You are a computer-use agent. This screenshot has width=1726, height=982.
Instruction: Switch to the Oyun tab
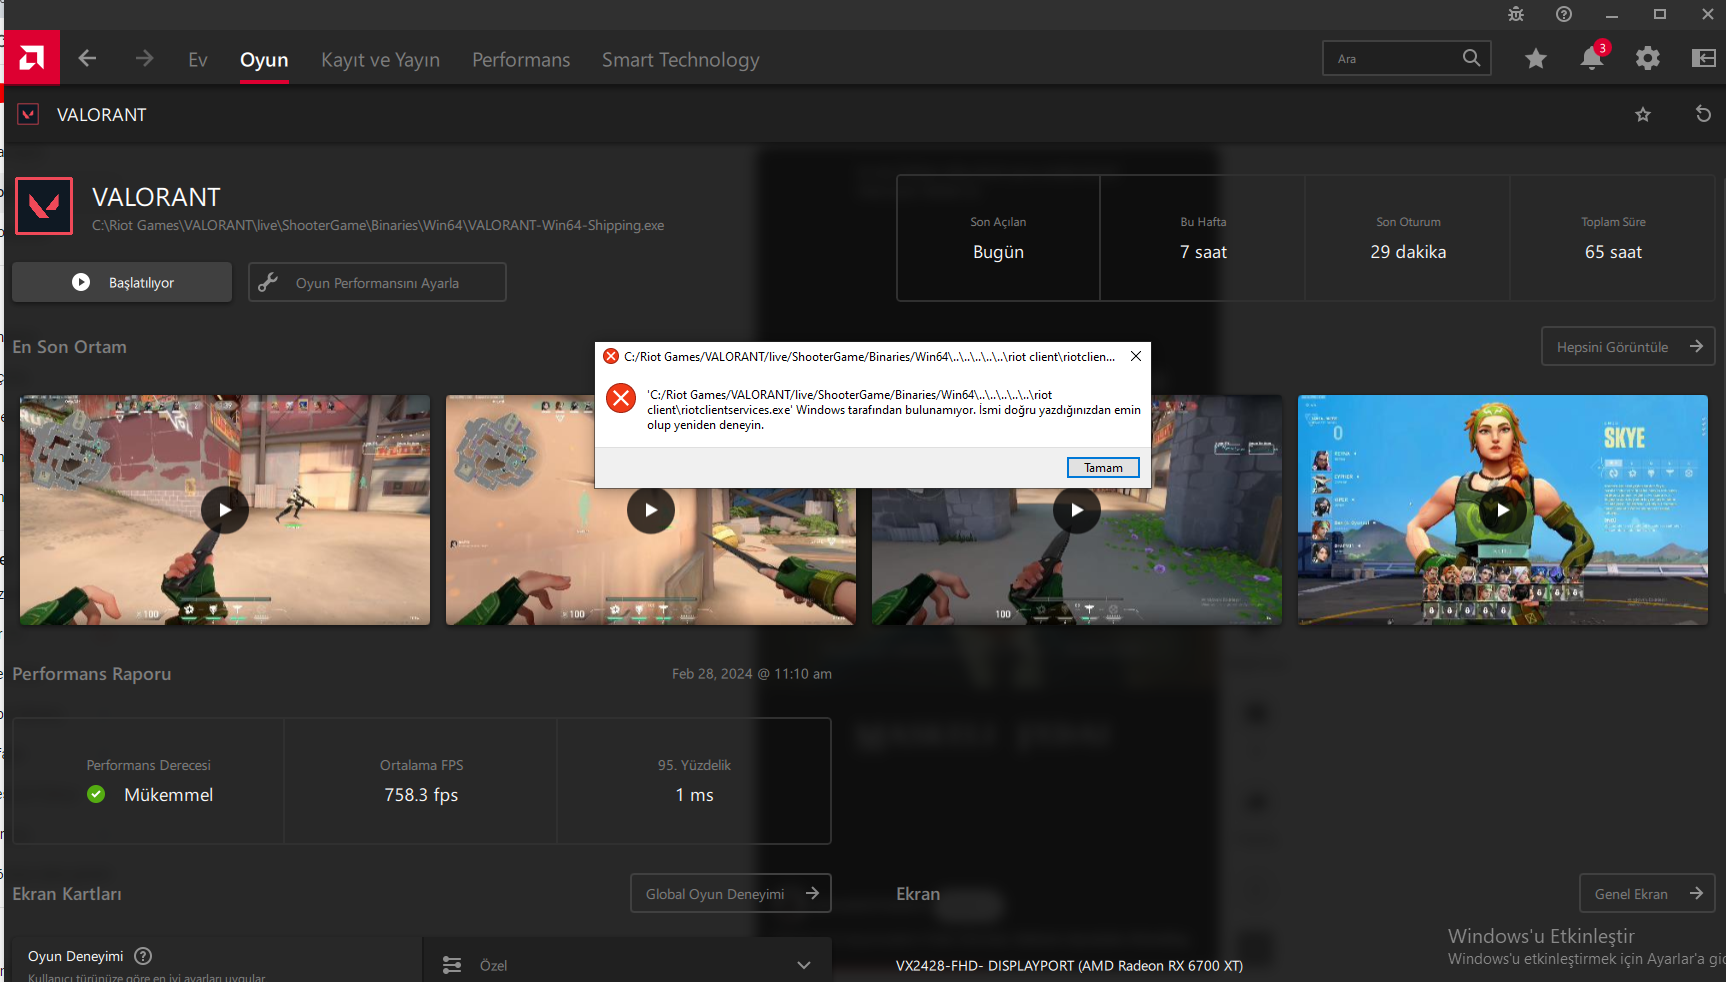point(264,60)
